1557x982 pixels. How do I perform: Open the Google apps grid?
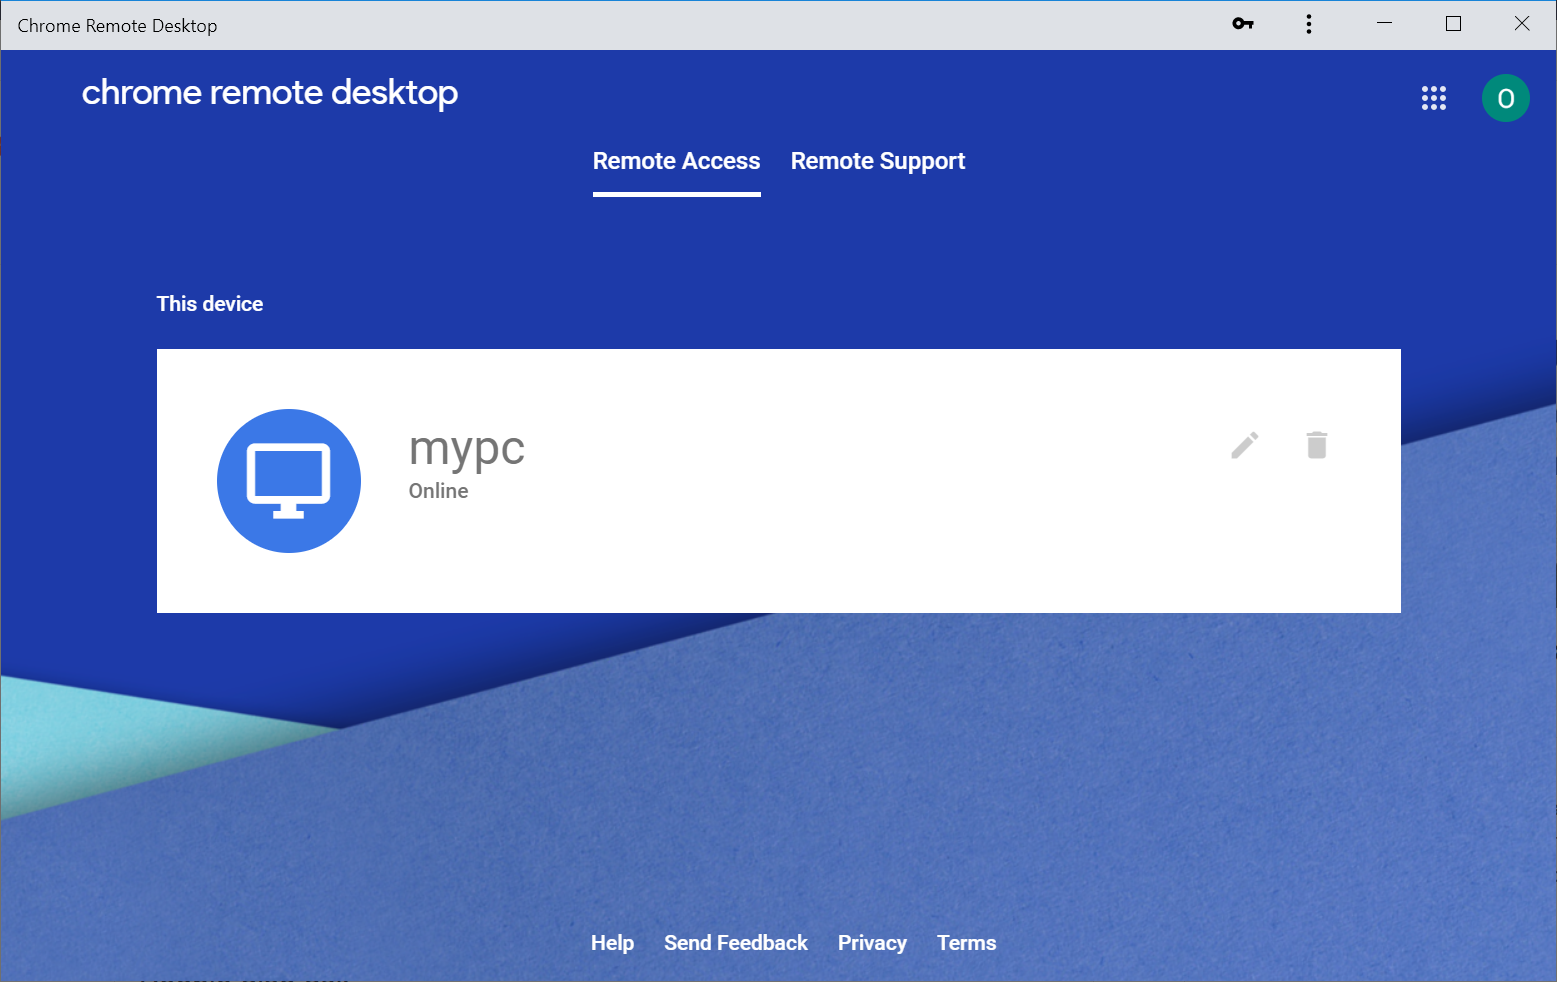[1434, 98]
